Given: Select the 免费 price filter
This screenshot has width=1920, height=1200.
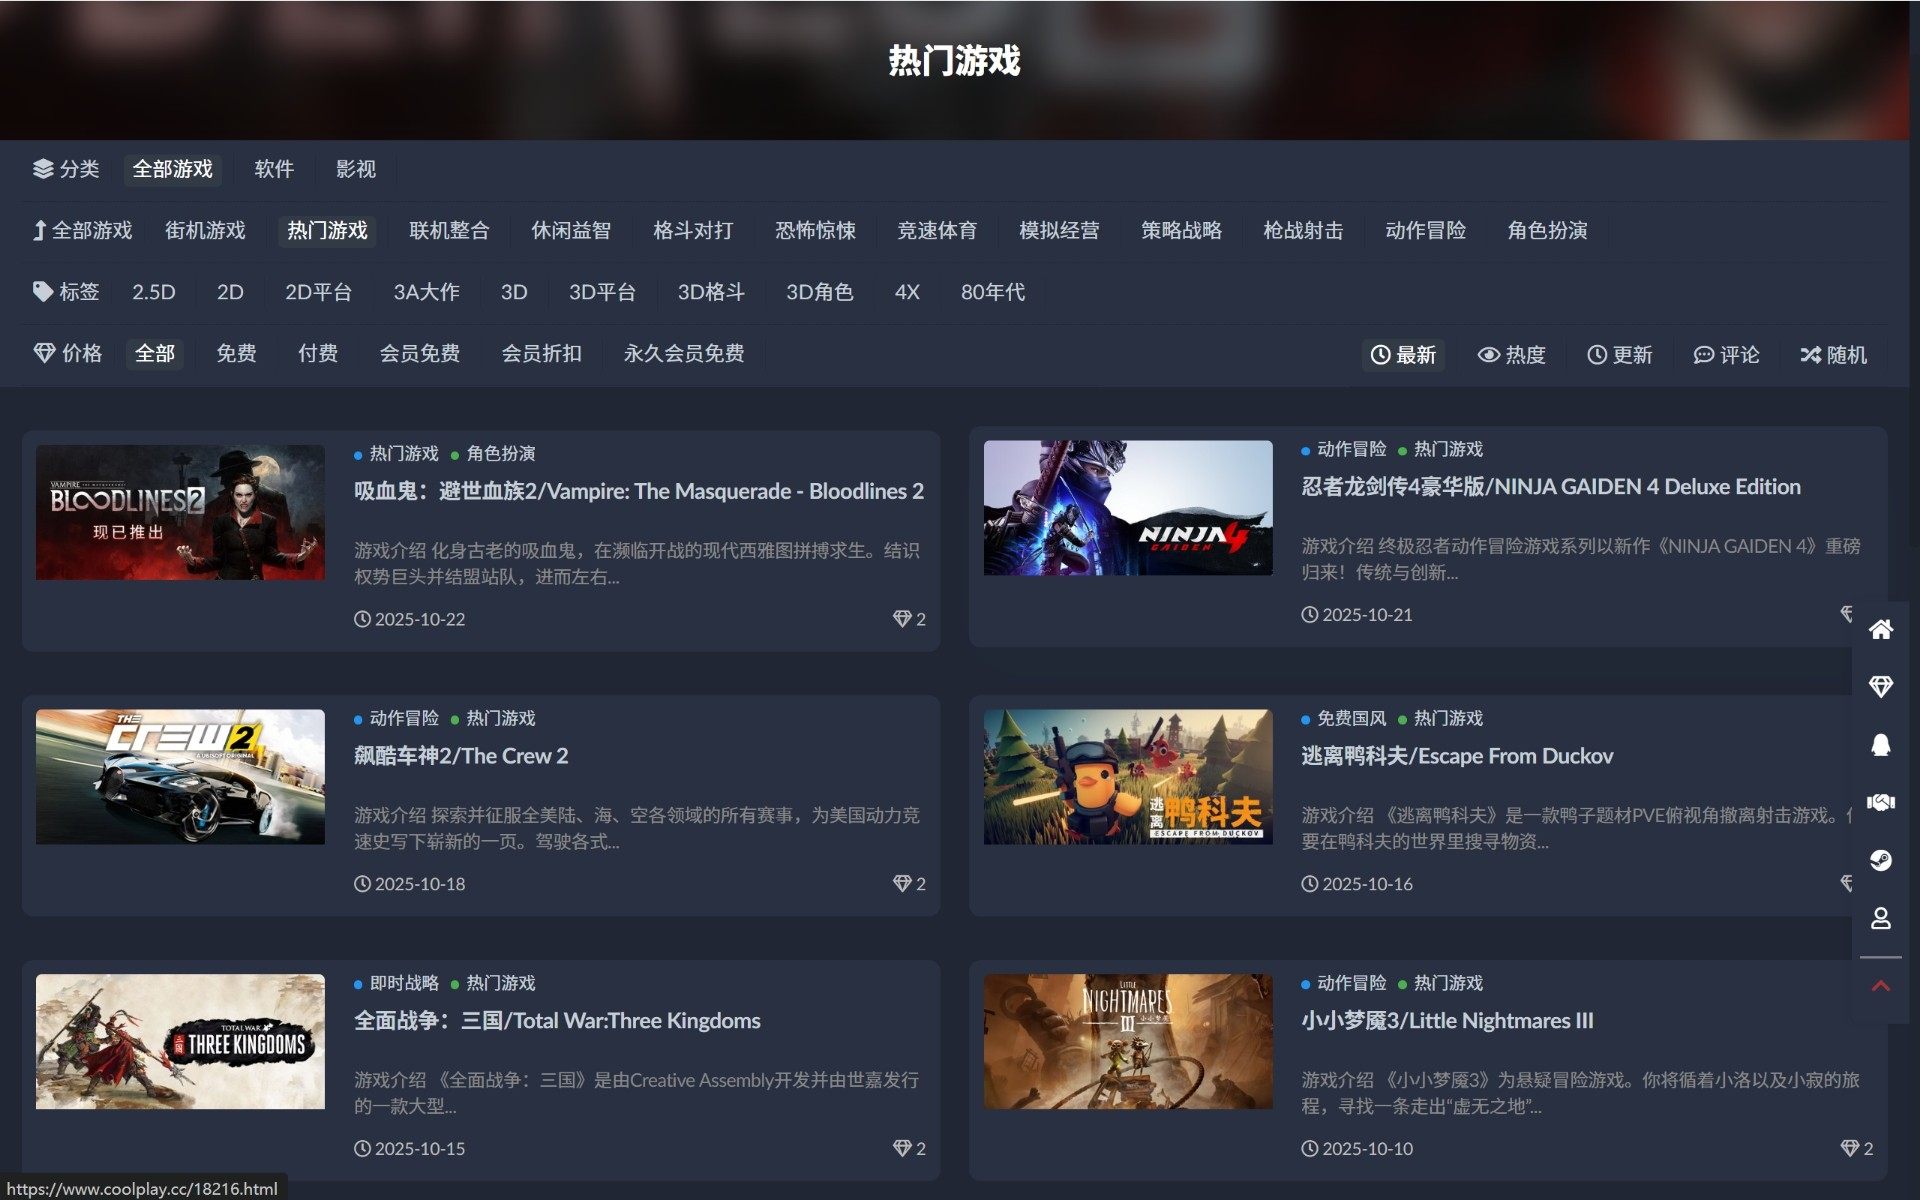Looking at the screenshot, I should click(x=236, y=353).
